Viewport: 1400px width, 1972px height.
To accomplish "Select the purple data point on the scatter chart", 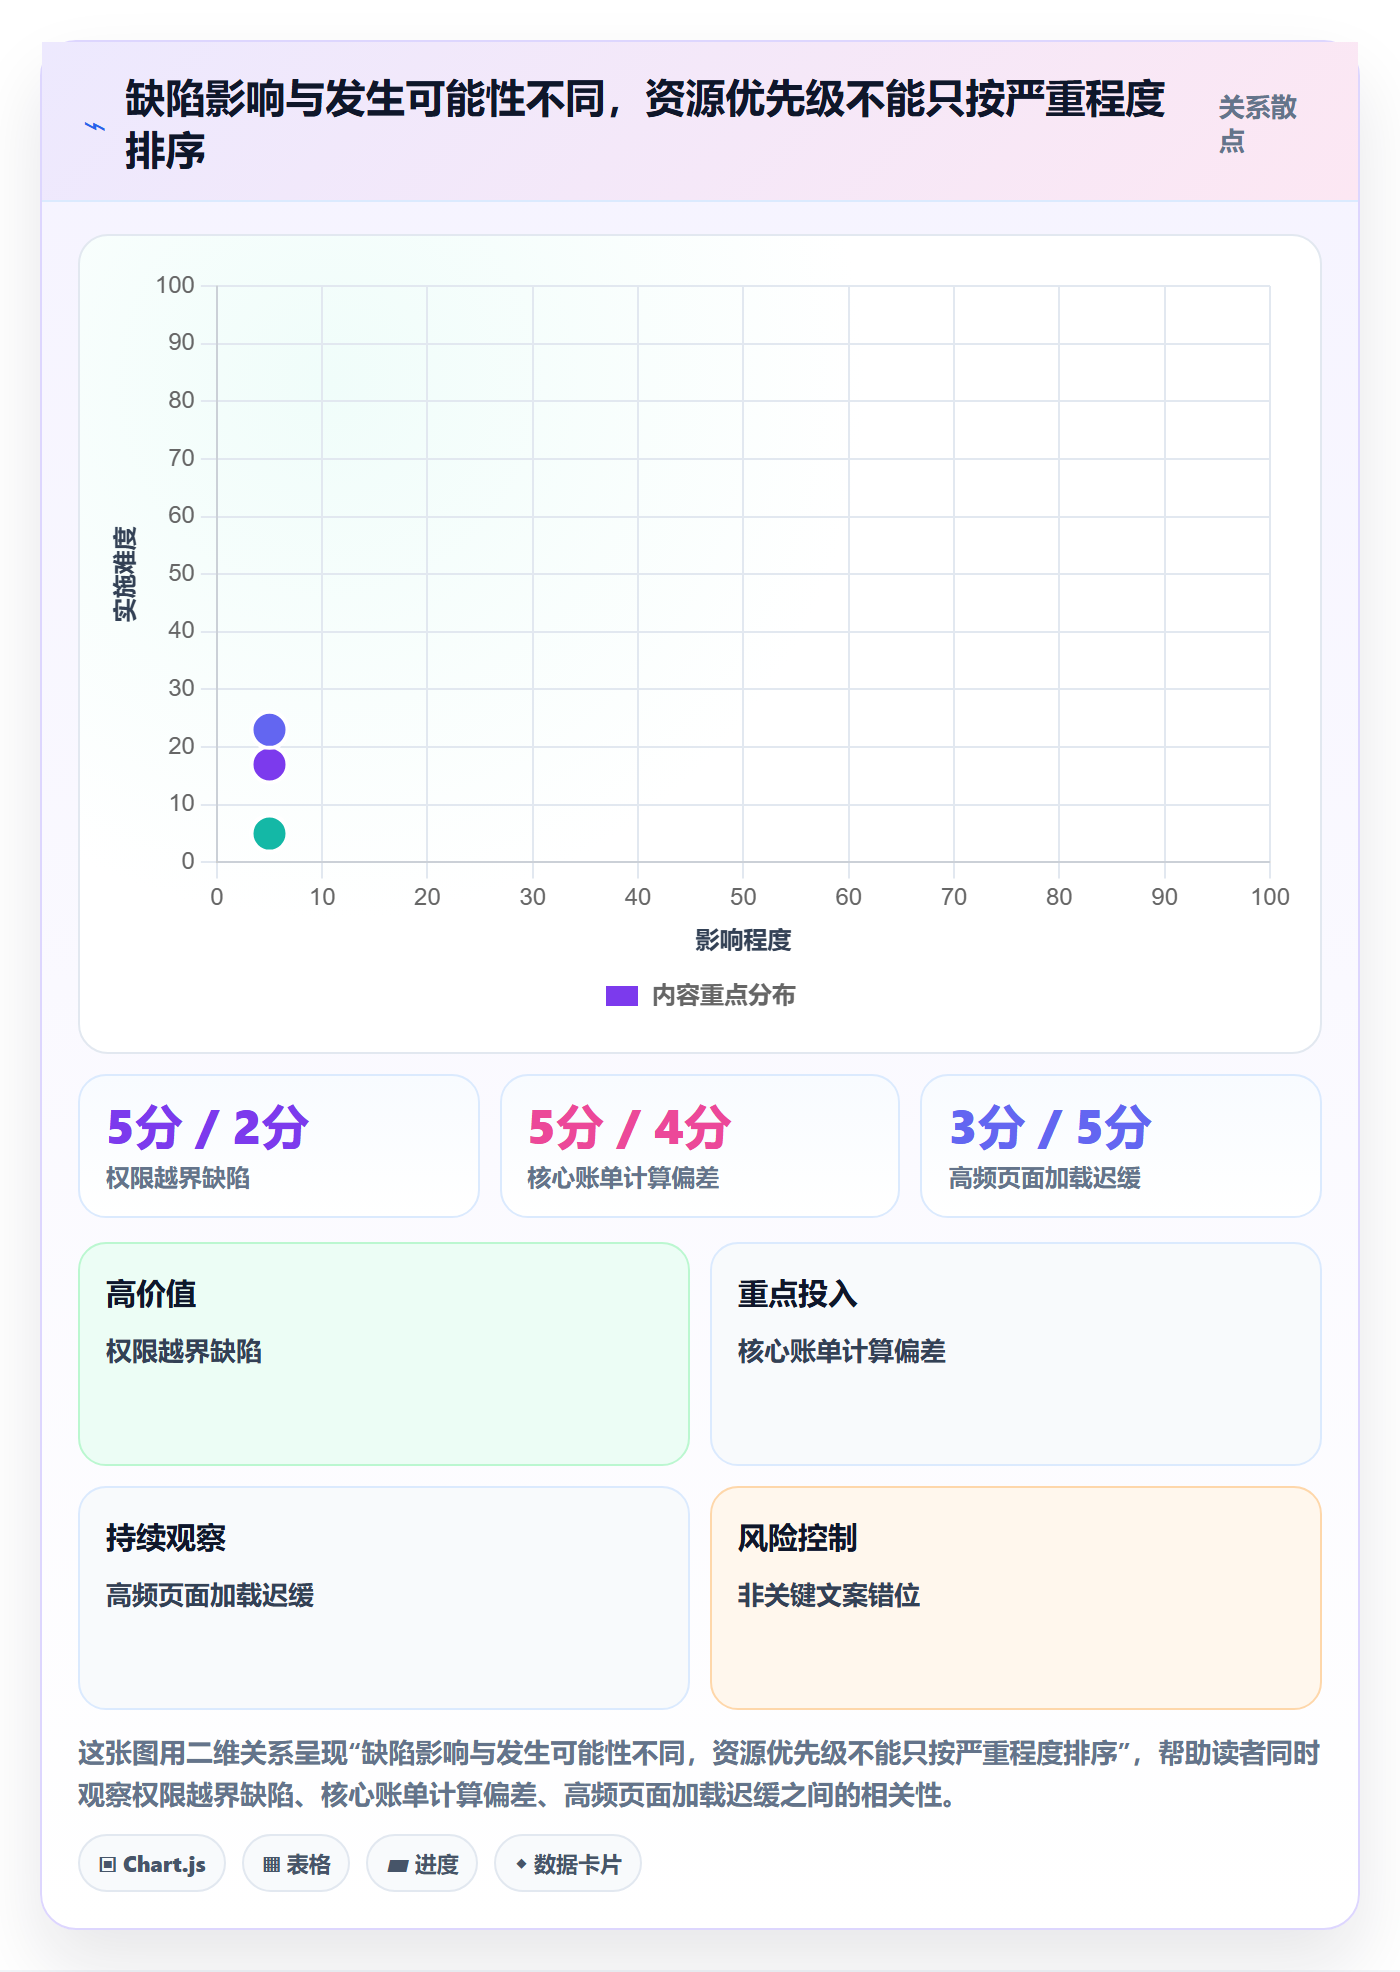I will [x=269, y=765].
